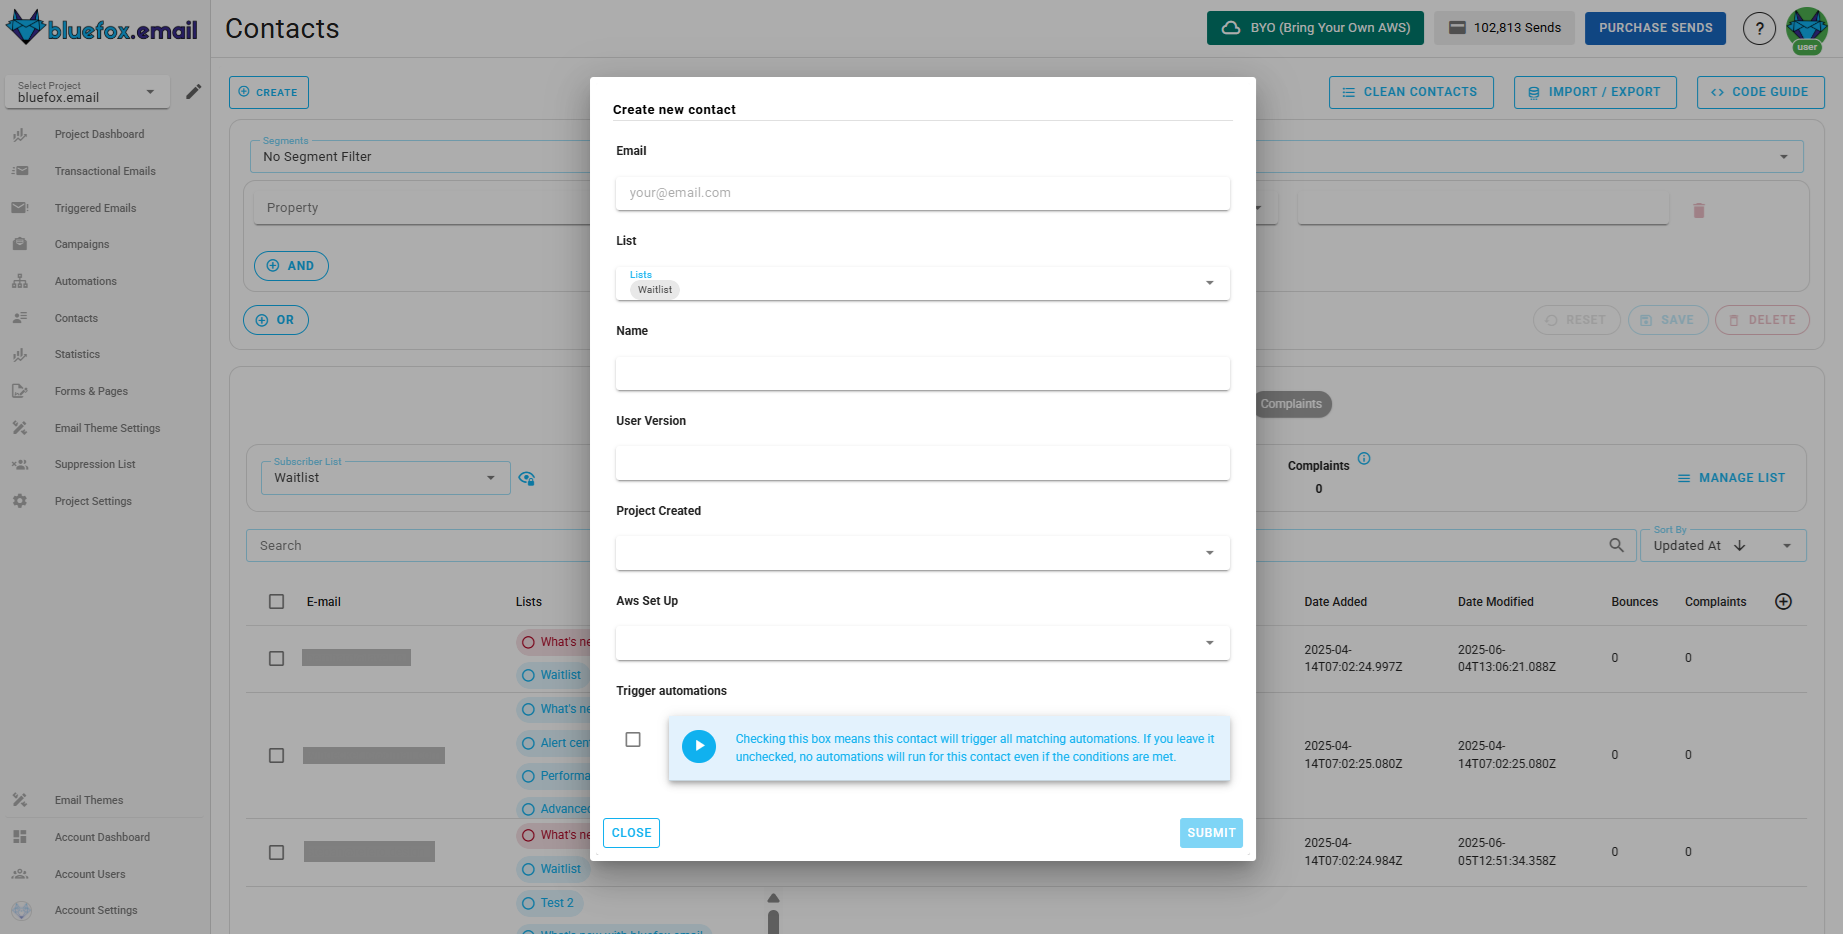Select all contacts with the header checkbox
This screenshot has width=1843, height=934.
pyautogui.click(x=277, y=601)
